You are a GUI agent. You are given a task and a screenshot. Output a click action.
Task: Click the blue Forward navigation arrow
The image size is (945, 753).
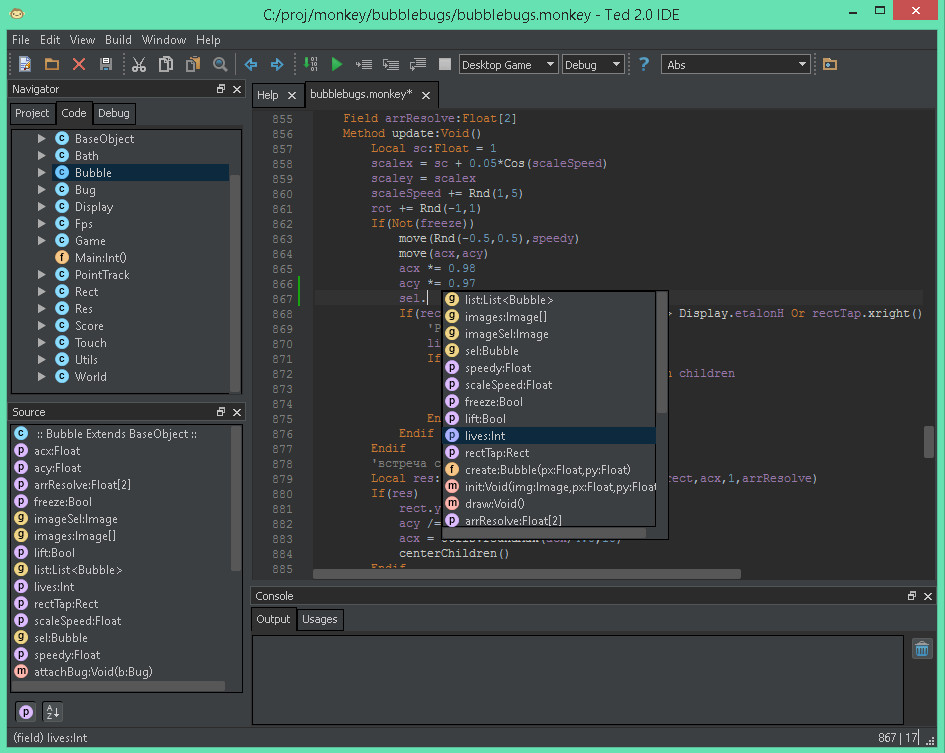(x=277, y=65)
